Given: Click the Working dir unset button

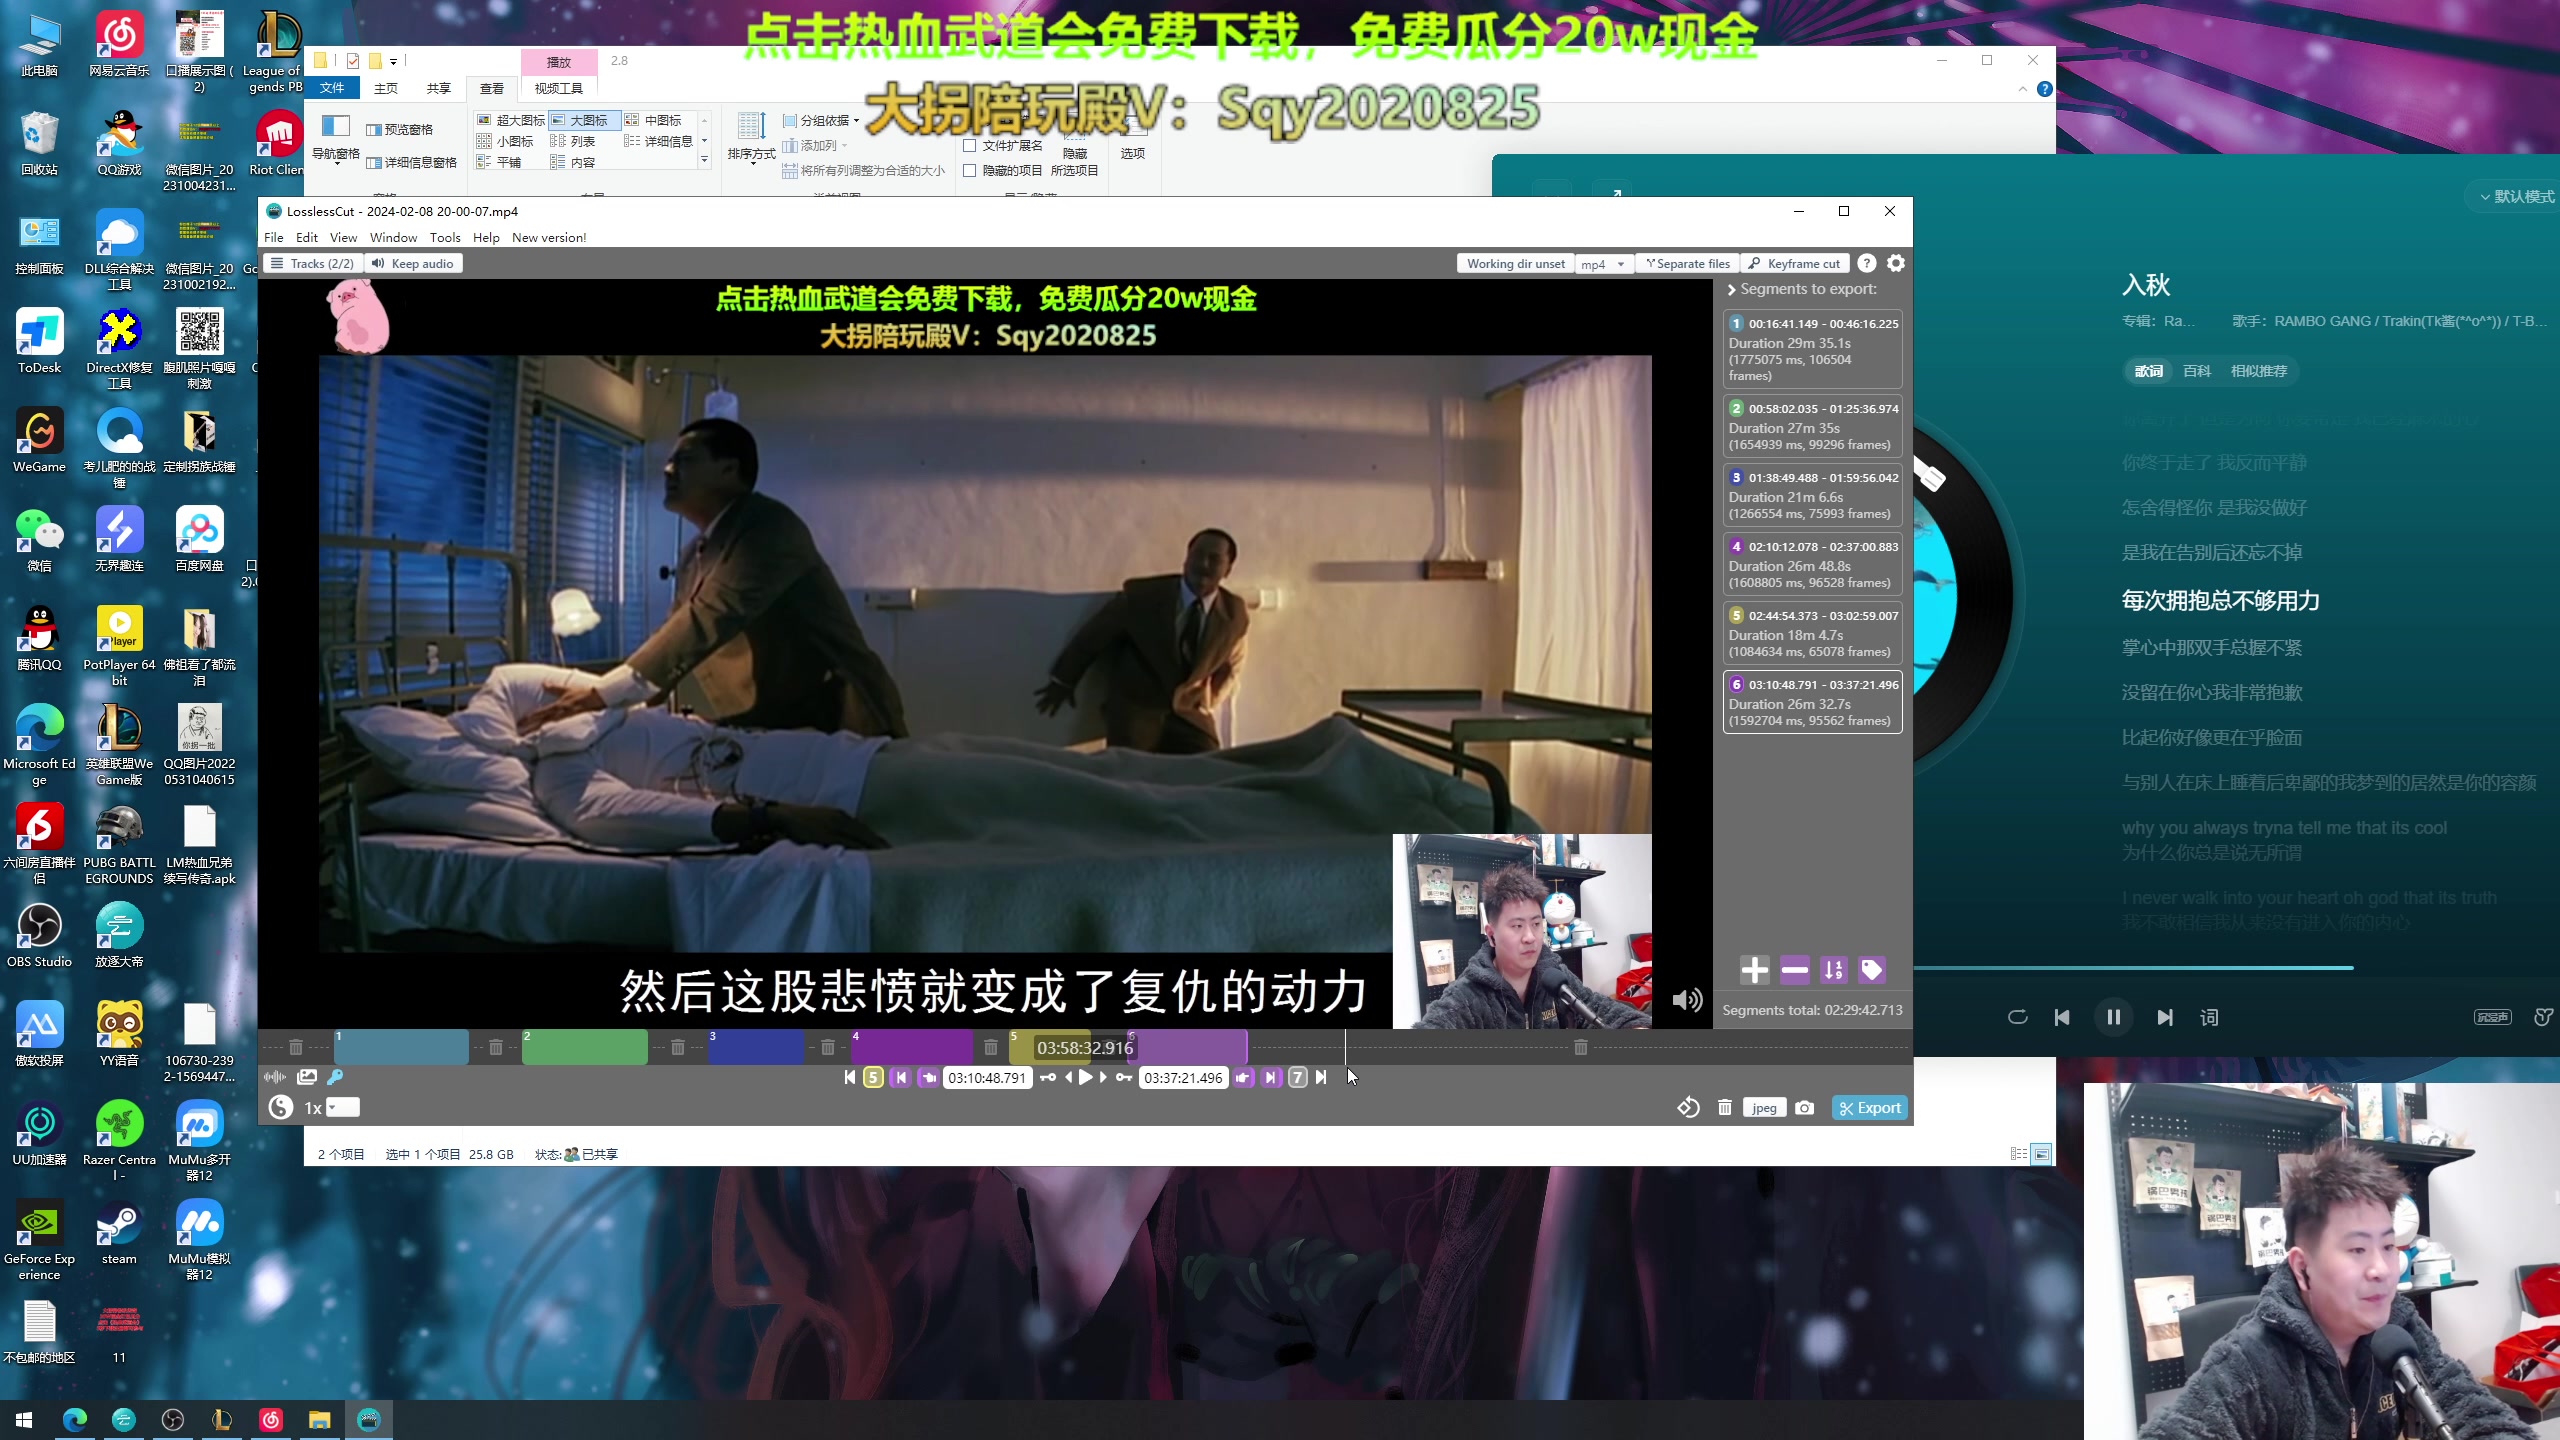Looking at the screenshot, I should pyautogui.click(x=1515, y=264).
